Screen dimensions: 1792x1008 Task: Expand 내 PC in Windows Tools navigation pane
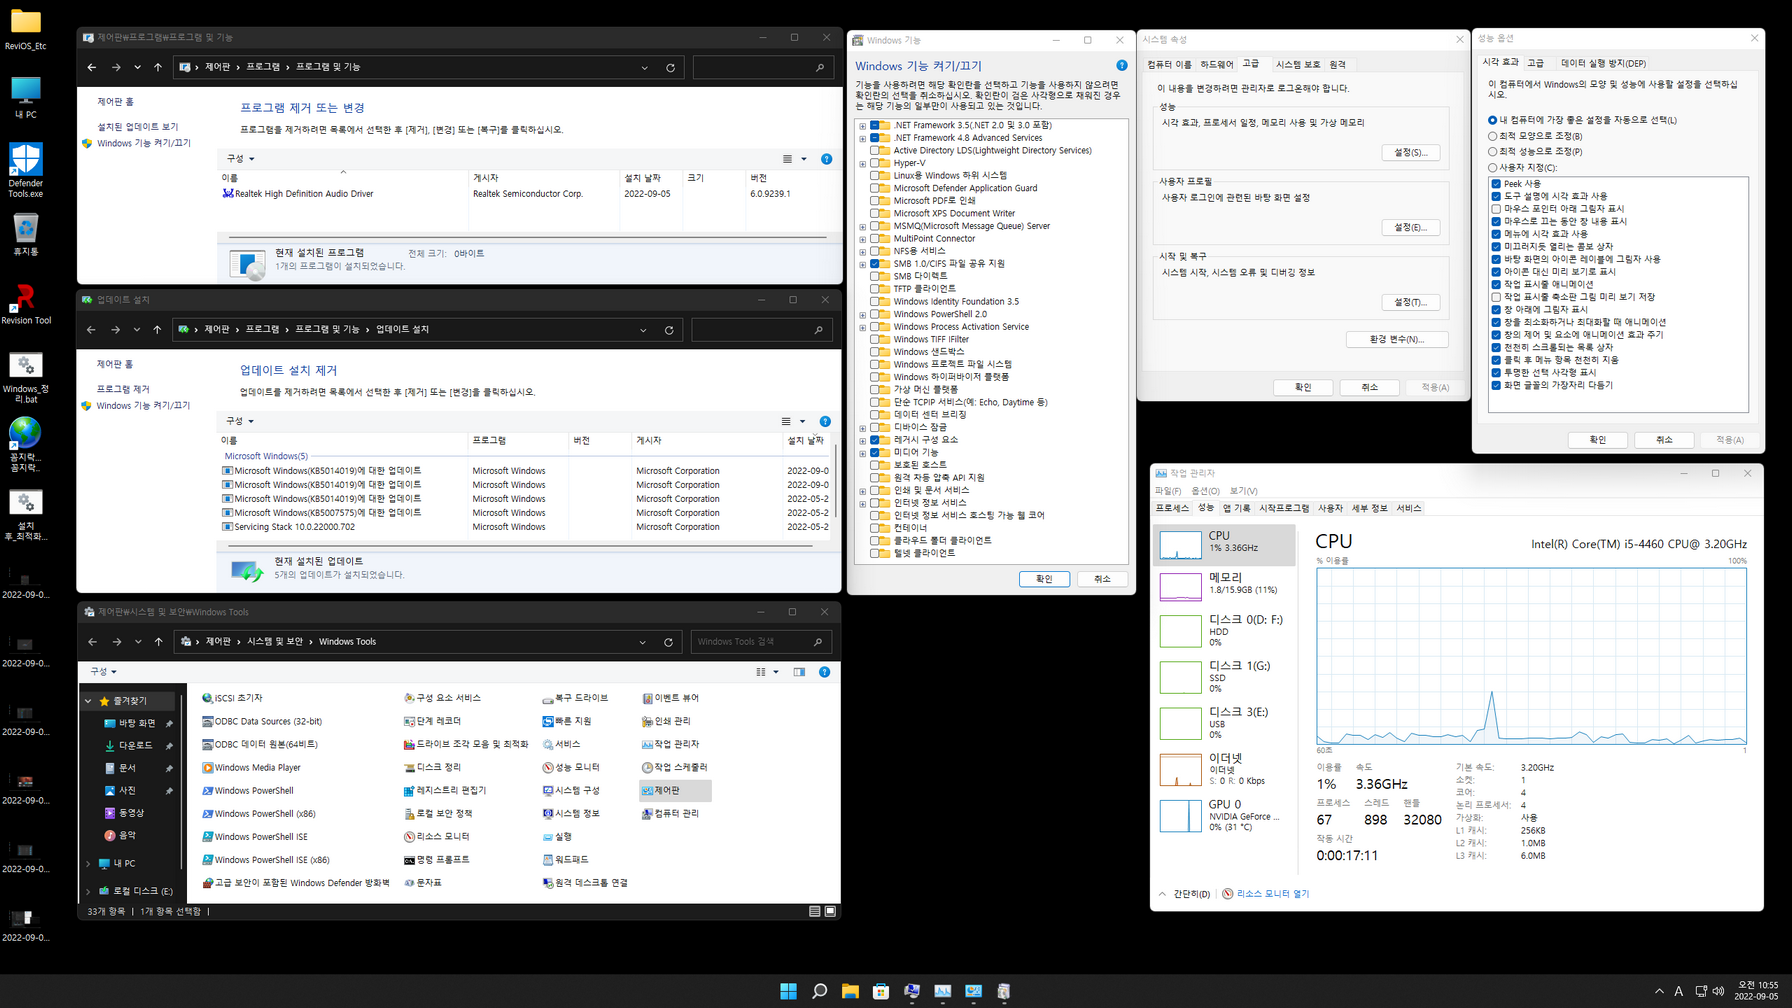click(x=88, y=864)
